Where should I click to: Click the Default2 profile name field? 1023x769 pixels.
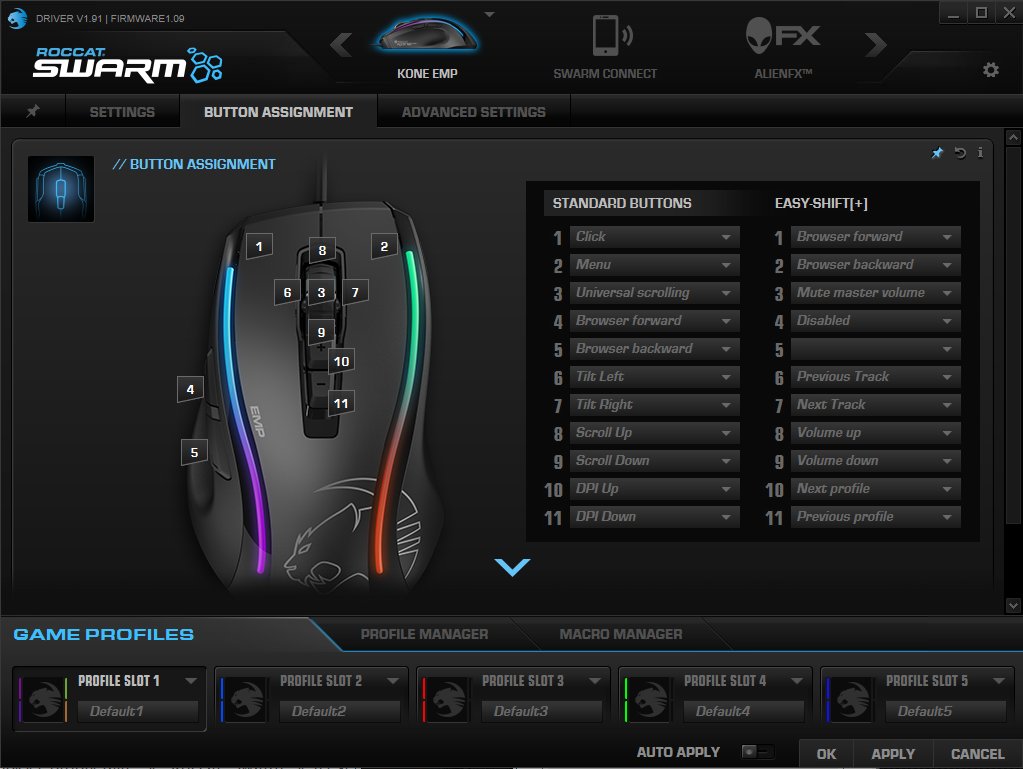point(340,711)
